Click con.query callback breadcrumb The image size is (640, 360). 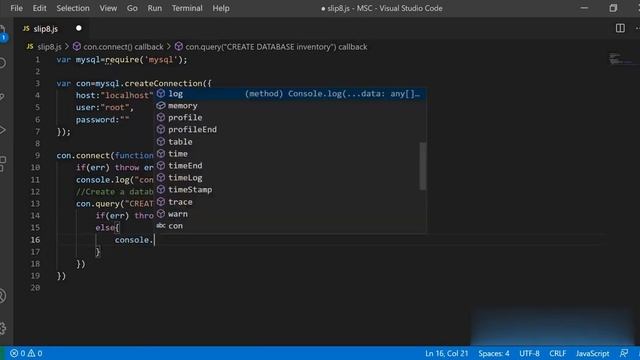(276, 47)
